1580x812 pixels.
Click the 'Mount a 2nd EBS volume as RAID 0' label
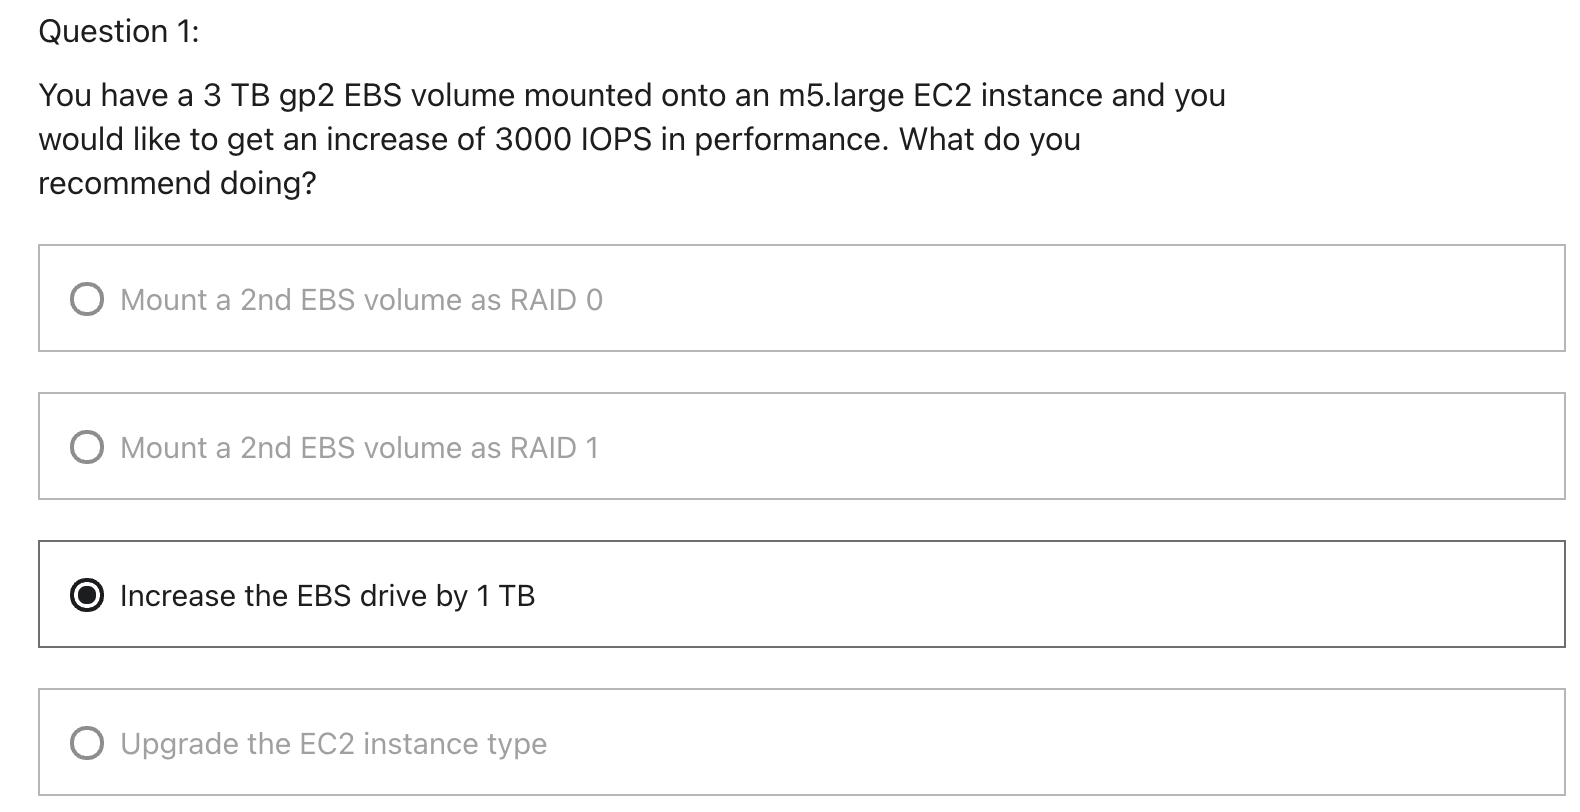361,300
